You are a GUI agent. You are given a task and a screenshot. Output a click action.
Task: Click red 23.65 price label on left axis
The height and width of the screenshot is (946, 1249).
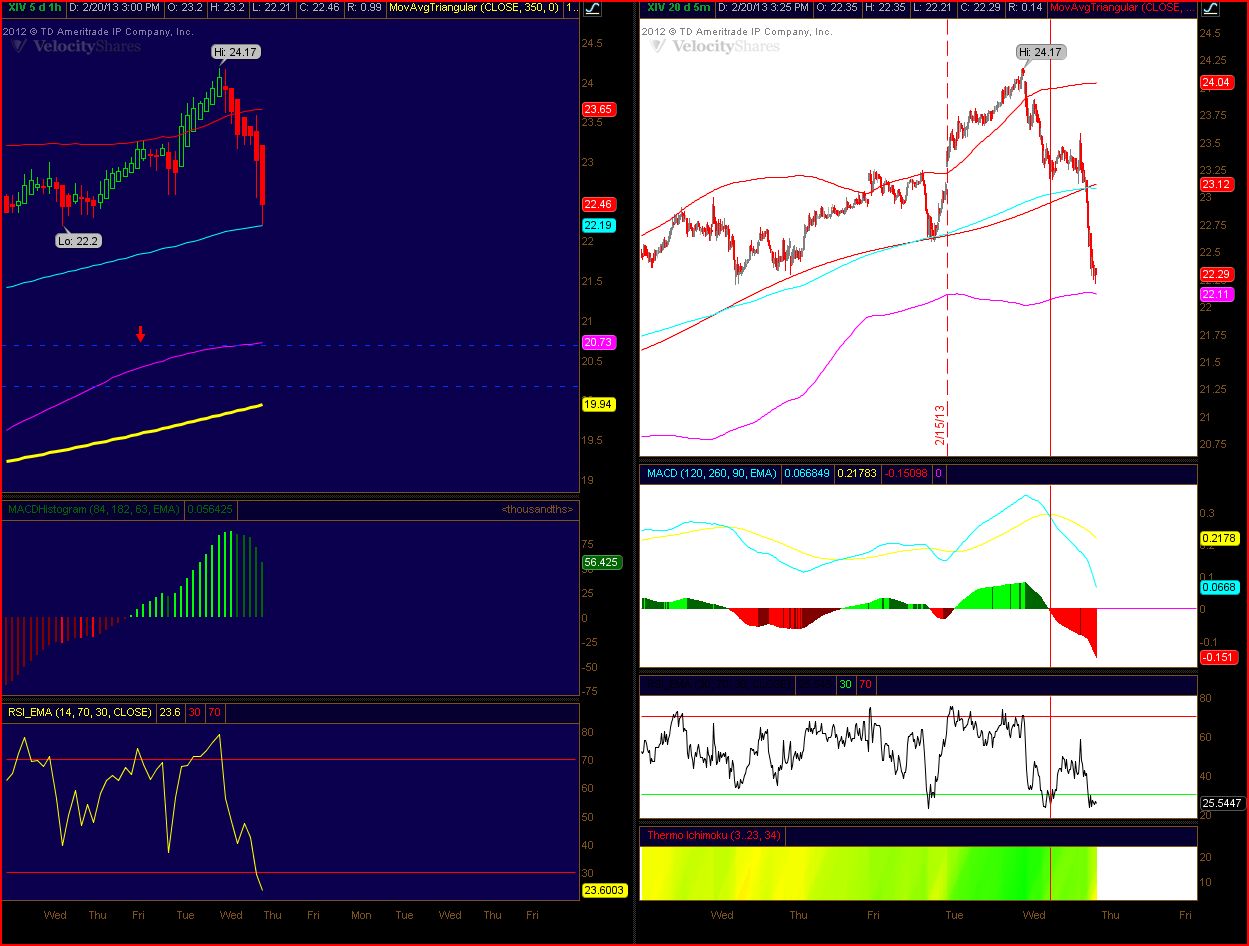pos(598,109)
